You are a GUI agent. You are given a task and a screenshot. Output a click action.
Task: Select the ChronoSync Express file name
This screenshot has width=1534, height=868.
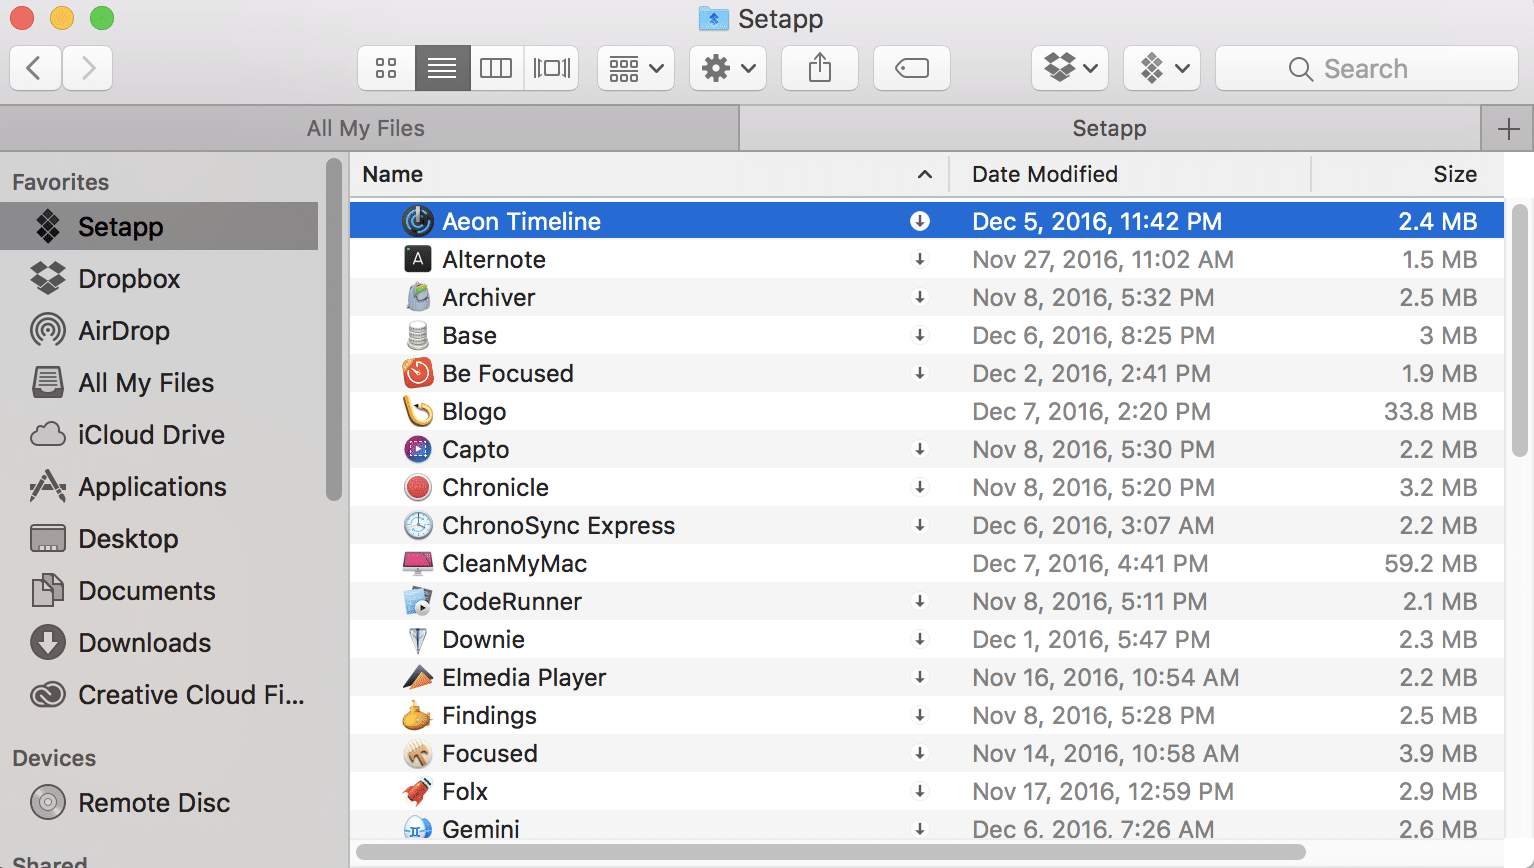point(559,525)
